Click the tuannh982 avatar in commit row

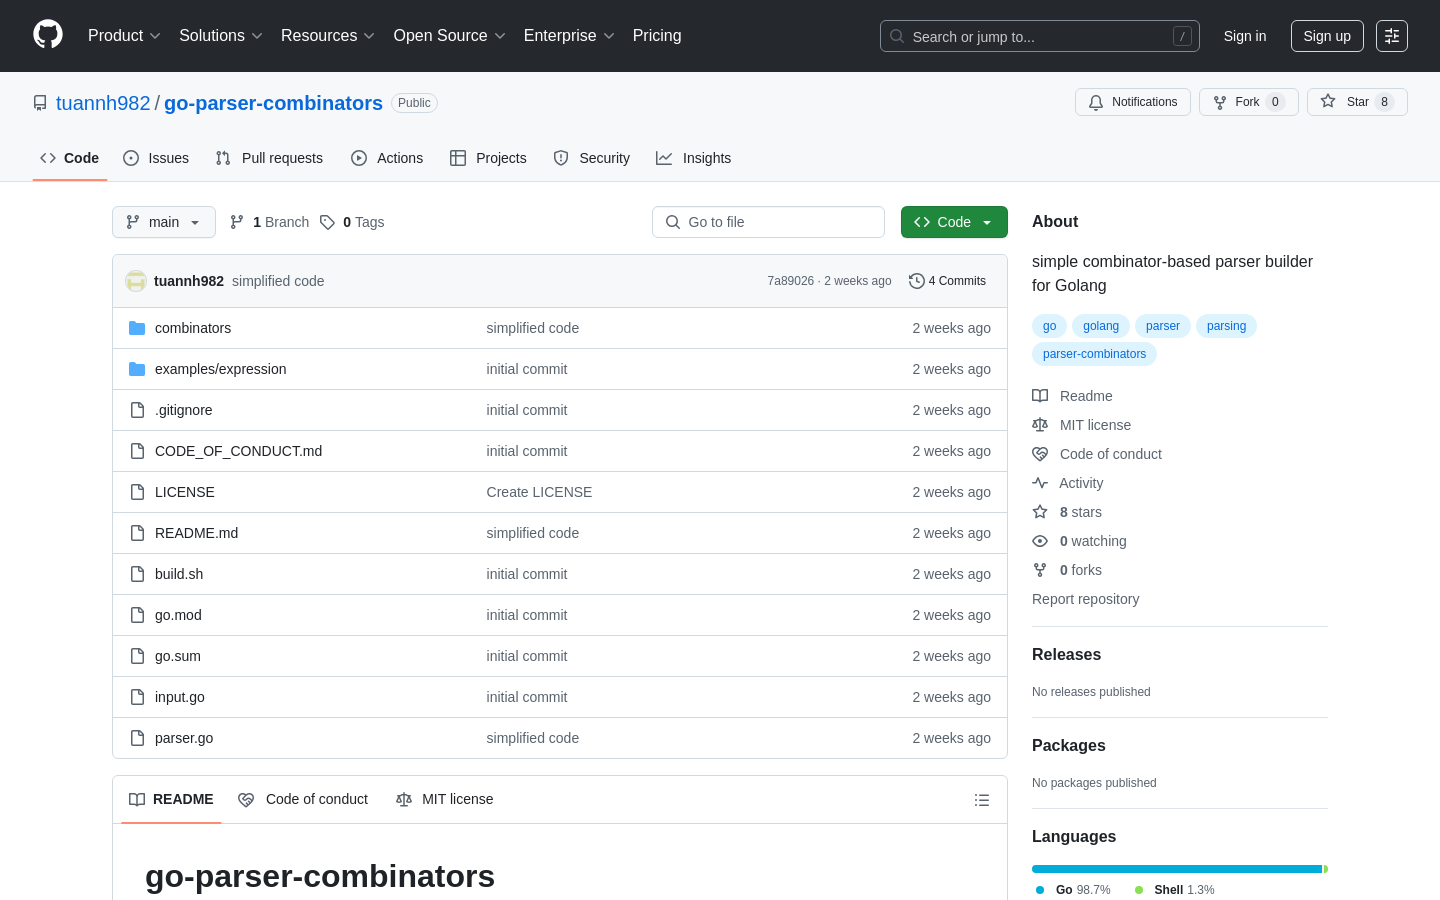tap(136, 281)
